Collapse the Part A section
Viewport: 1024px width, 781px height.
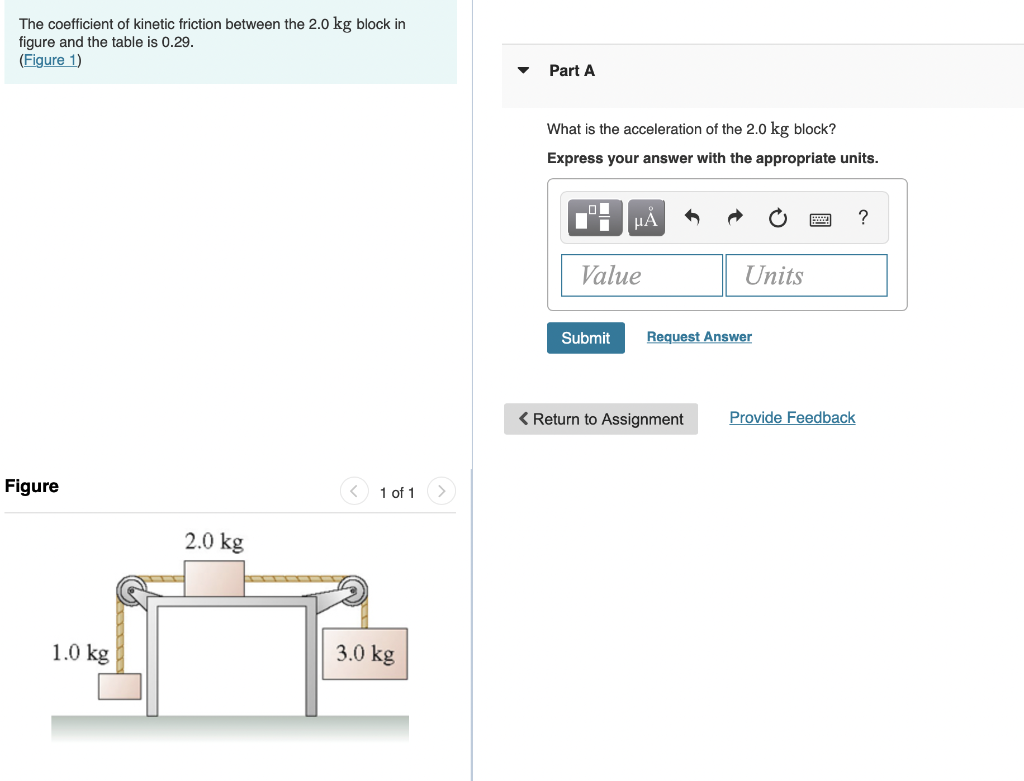click(x=523, y=70)
